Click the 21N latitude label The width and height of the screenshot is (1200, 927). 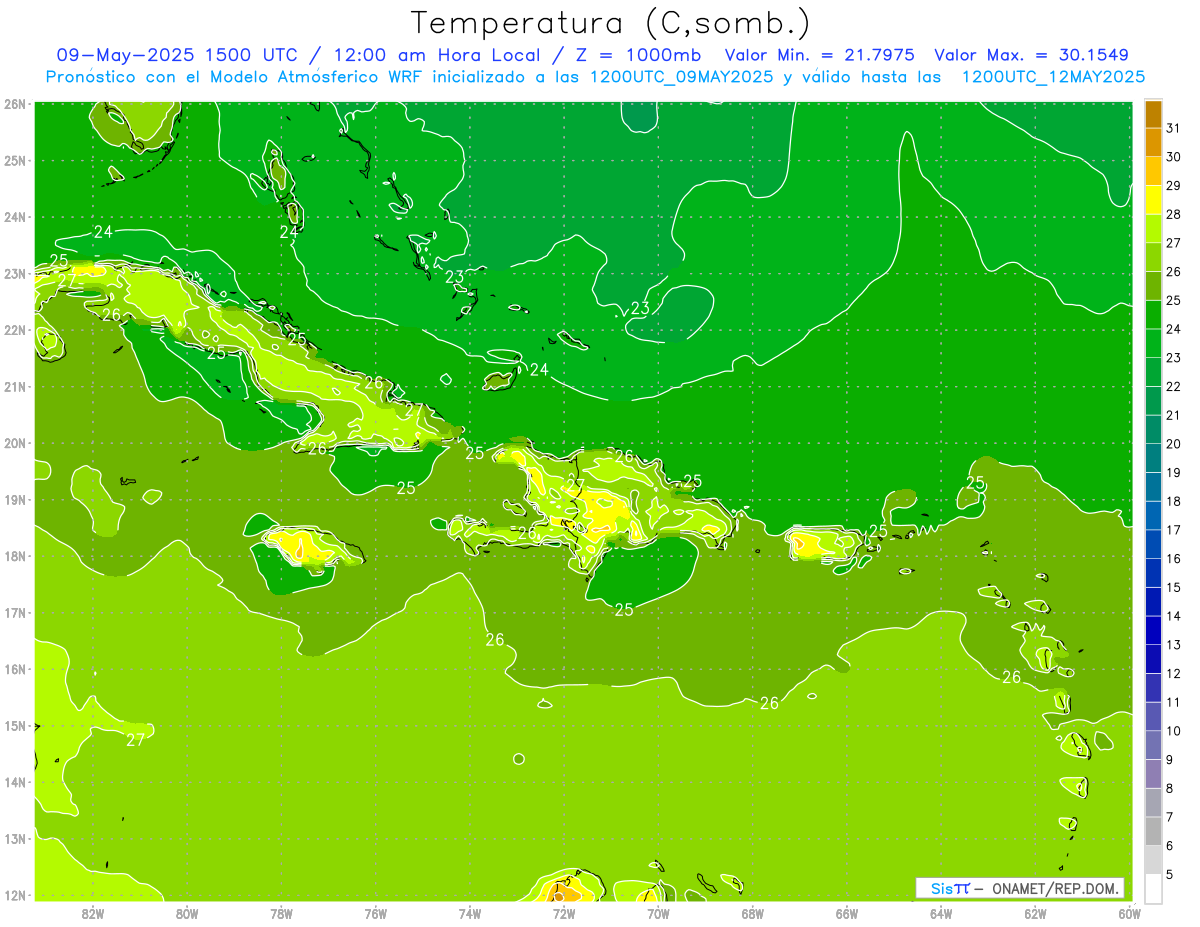click(x=15, y=386)
